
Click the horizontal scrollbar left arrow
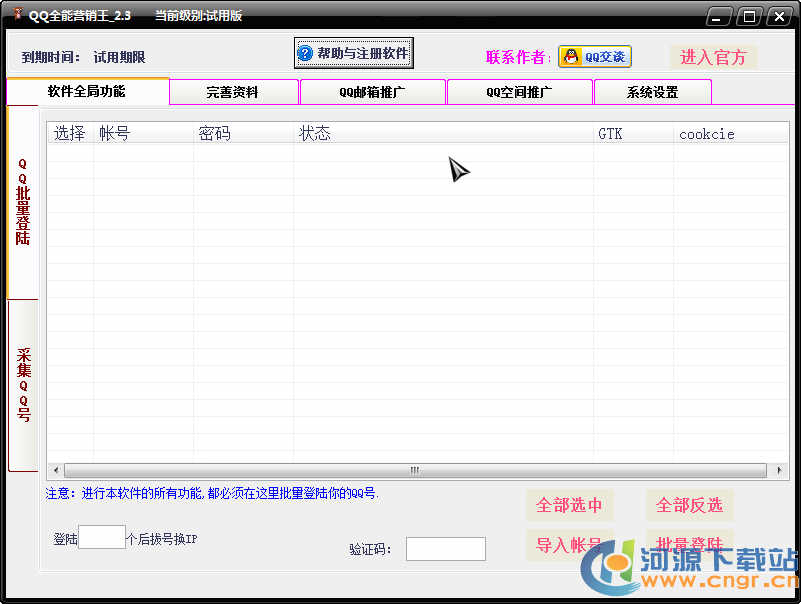(56, 470)
